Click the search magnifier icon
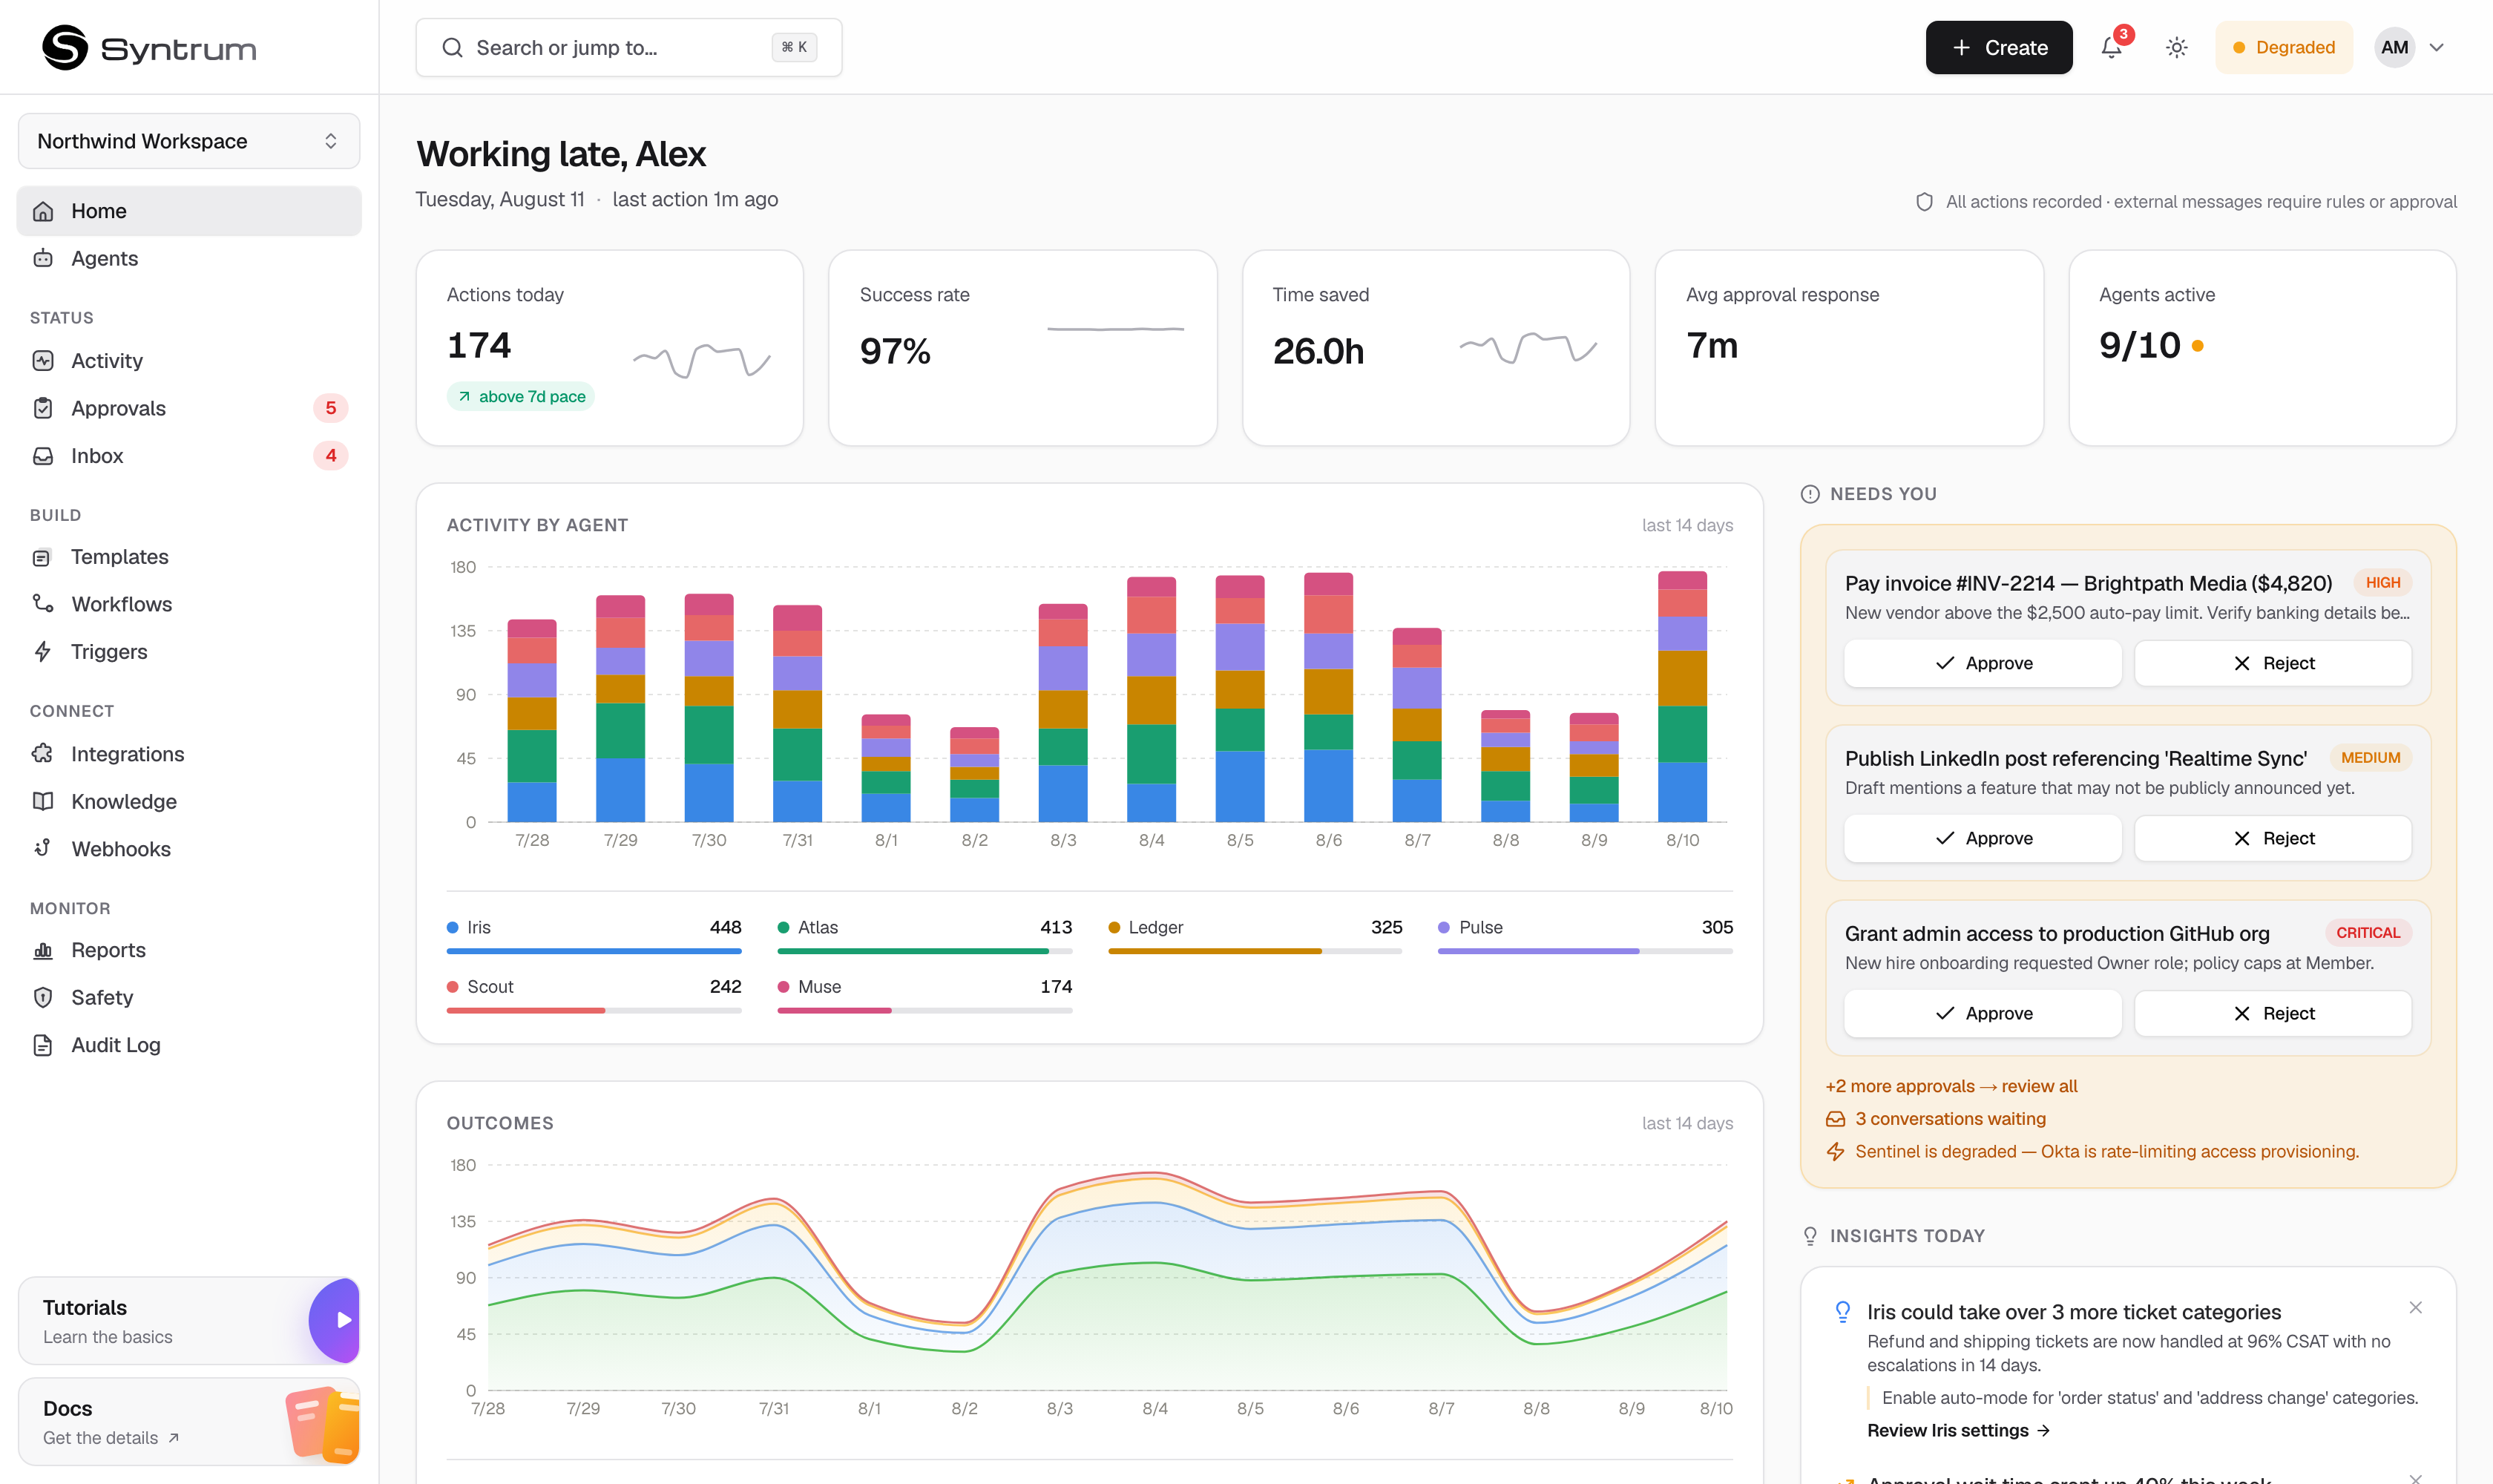The height and width of the screenshot is (1484, 2493). pyautogui.click(x=452, y=47)
